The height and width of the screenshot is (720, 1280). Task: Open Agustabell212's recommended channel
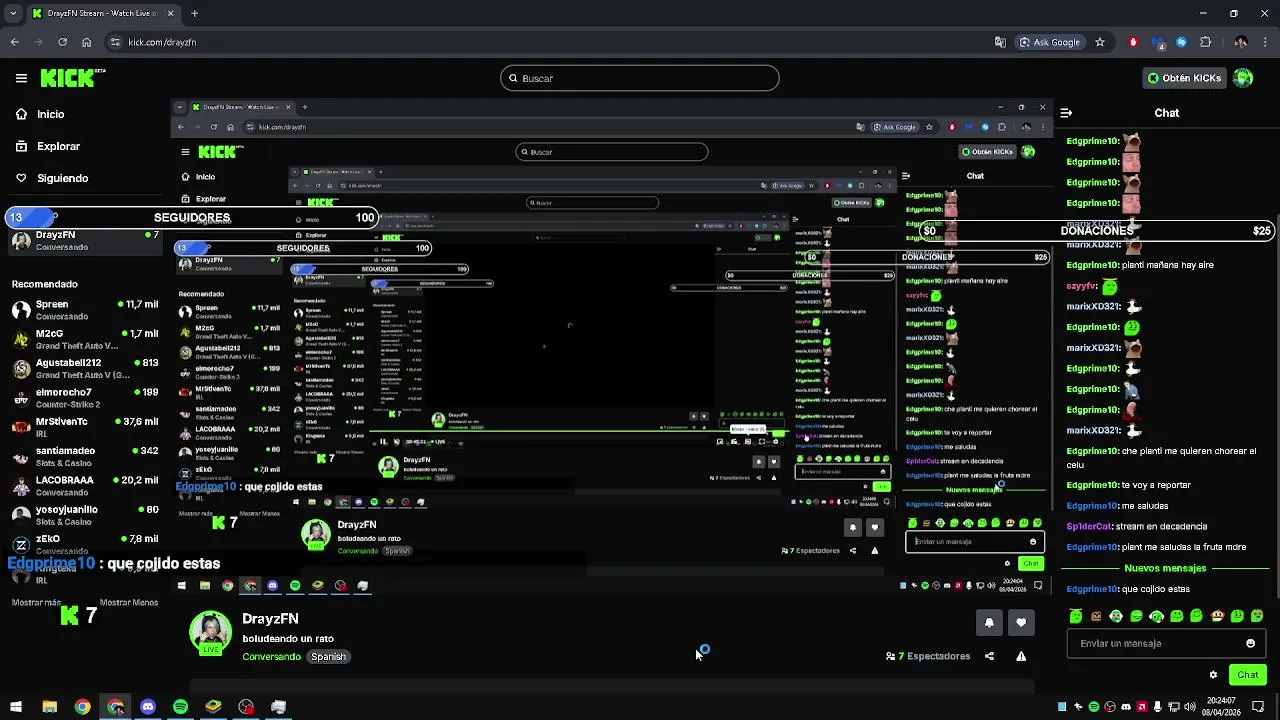pos(85,368)
